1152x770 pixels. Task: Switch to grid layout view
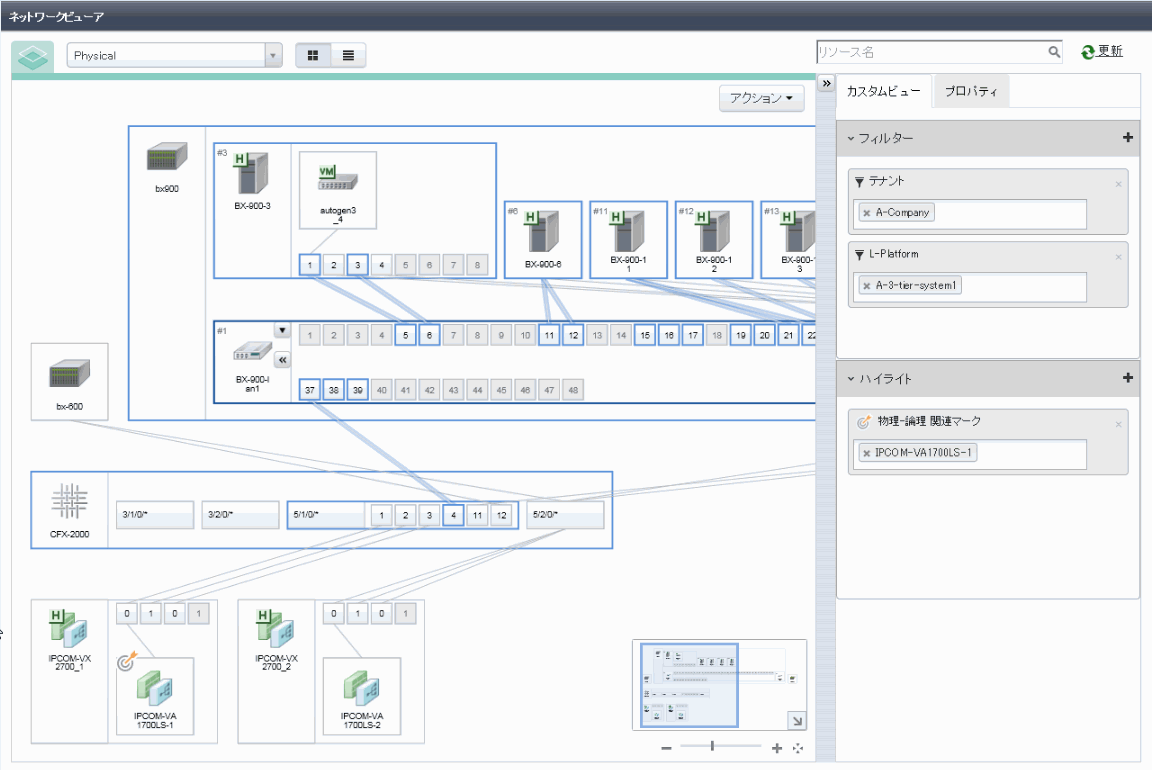pos(313,55)
